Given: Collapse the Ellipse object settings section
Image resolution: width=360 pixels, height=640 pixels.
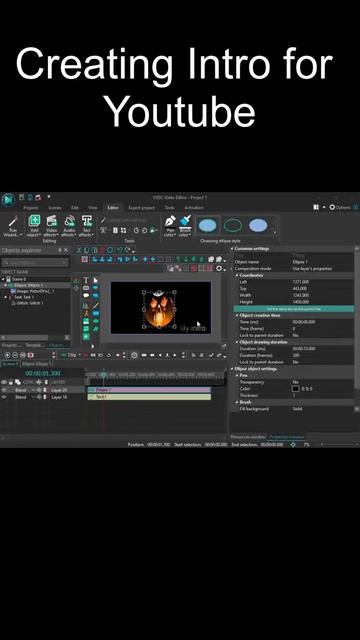Looking at the screenshot, I should click(x=232, y=369).
